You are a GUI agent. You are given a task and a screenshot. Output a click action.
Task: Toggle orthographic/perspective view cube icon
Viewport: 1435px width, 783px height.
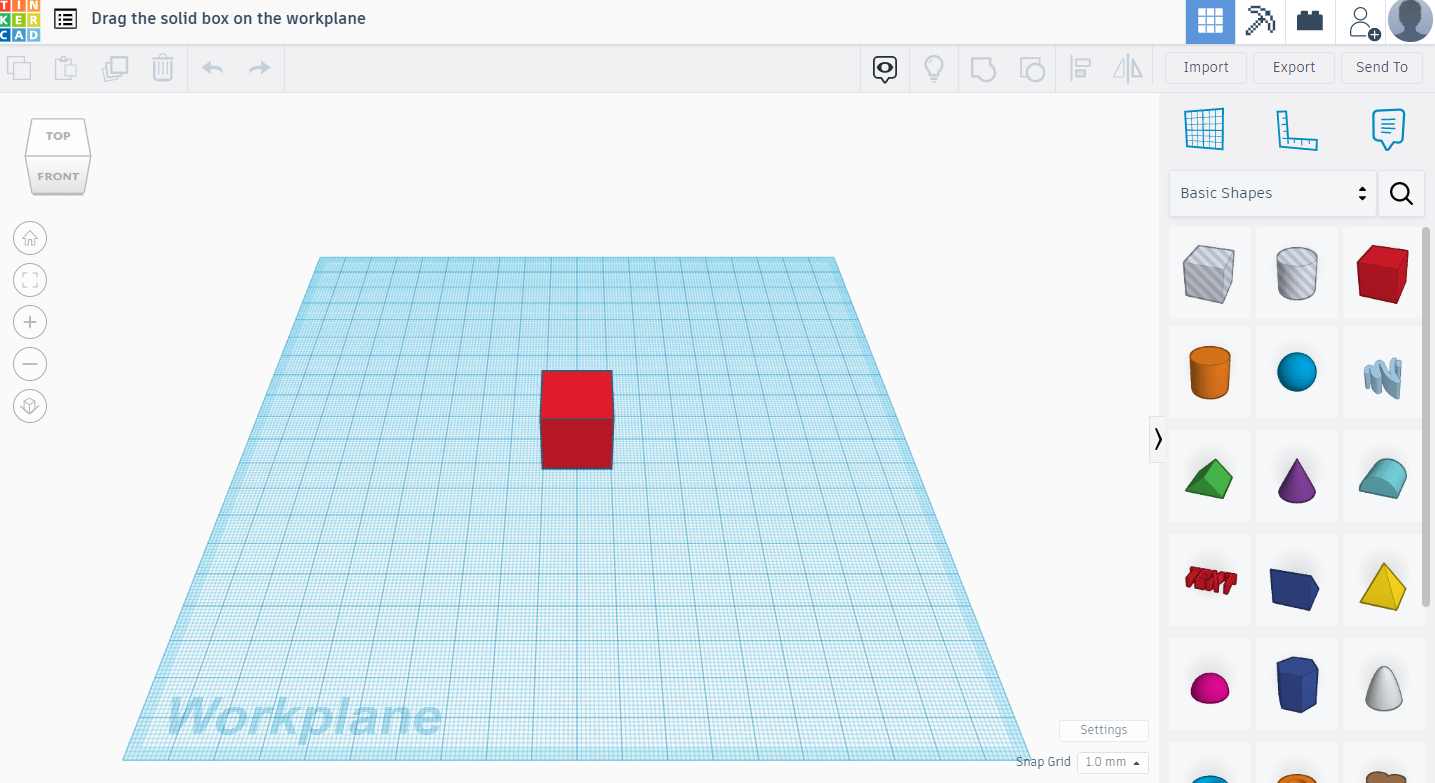click(x=30, y=406)
